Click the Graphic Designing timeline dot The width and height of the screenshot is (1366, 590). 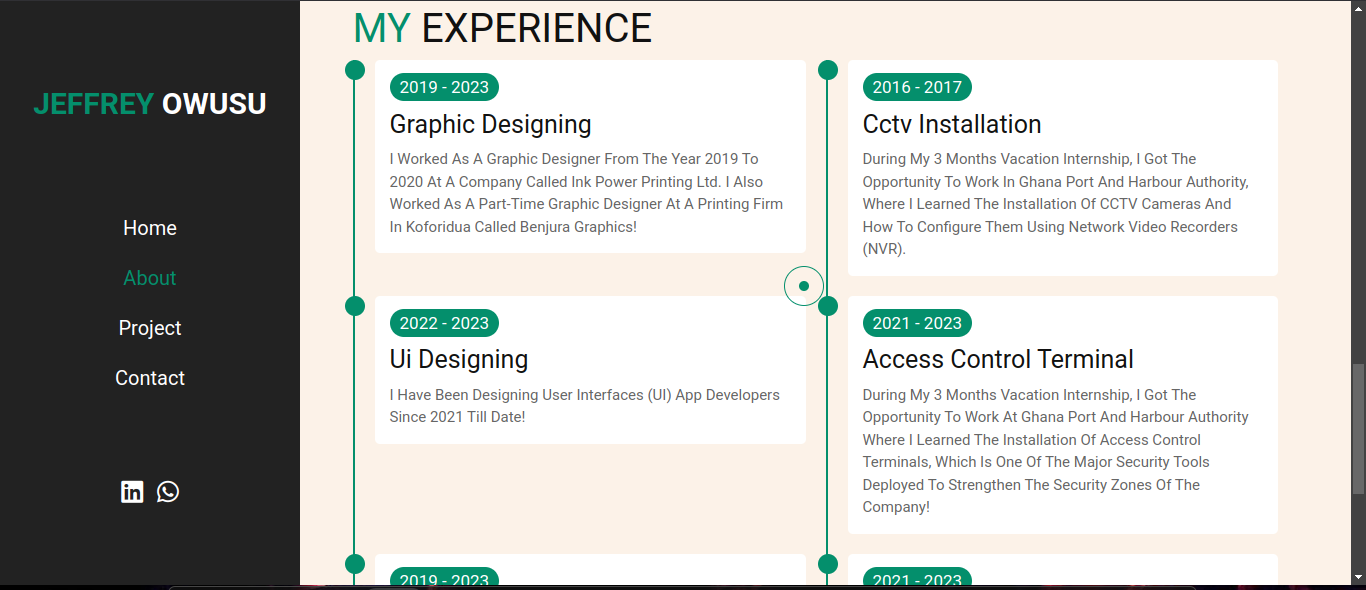coord(355,70)
